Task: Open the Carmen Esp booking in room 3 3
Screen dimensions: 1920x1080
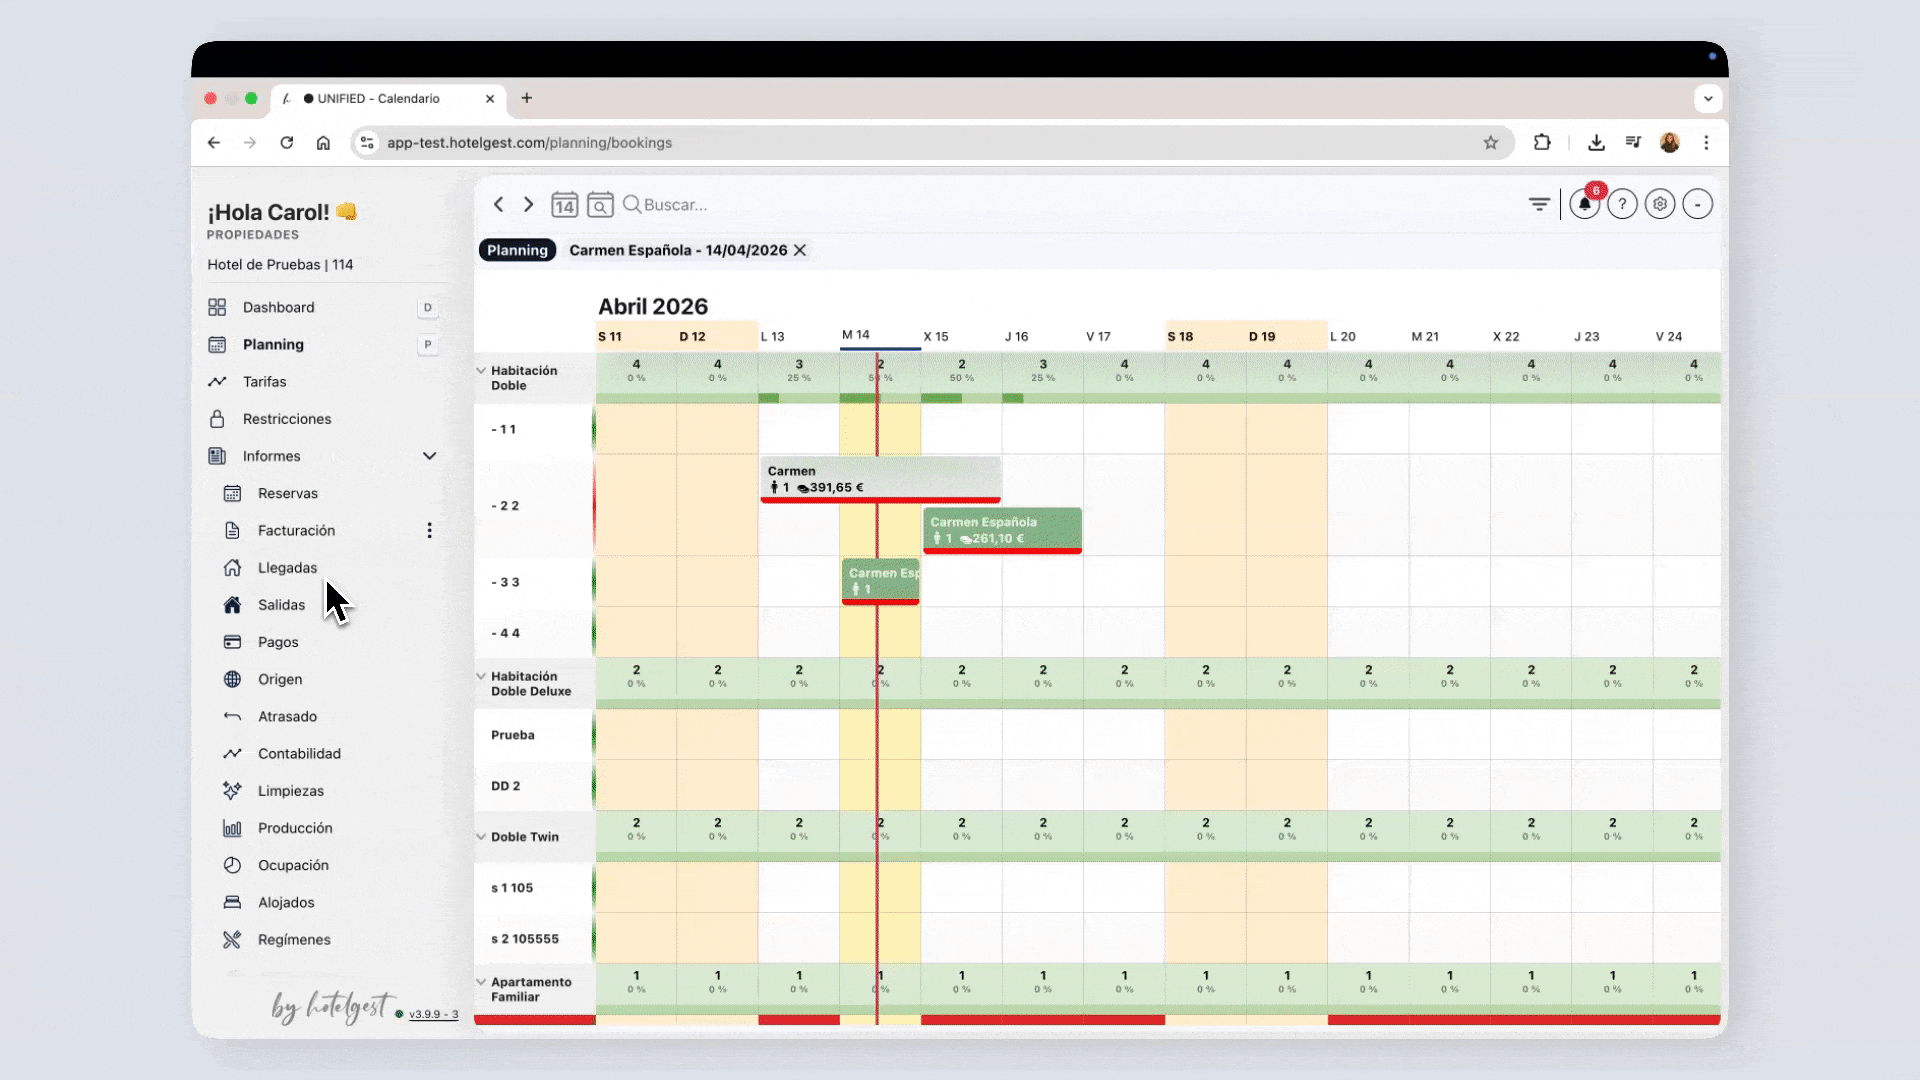Action: (x=881, y=582)
